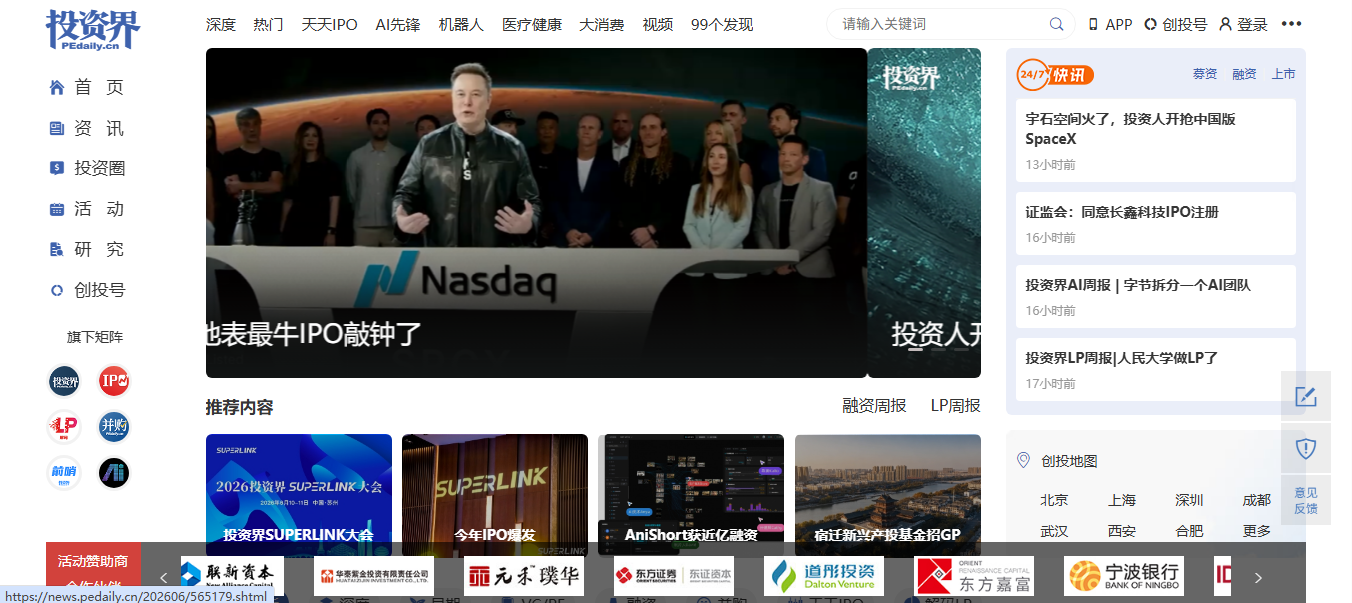Expand 更多 cities in 创投地图
The height and width of the screenshot is (603, 1352).
point(1257,531)
